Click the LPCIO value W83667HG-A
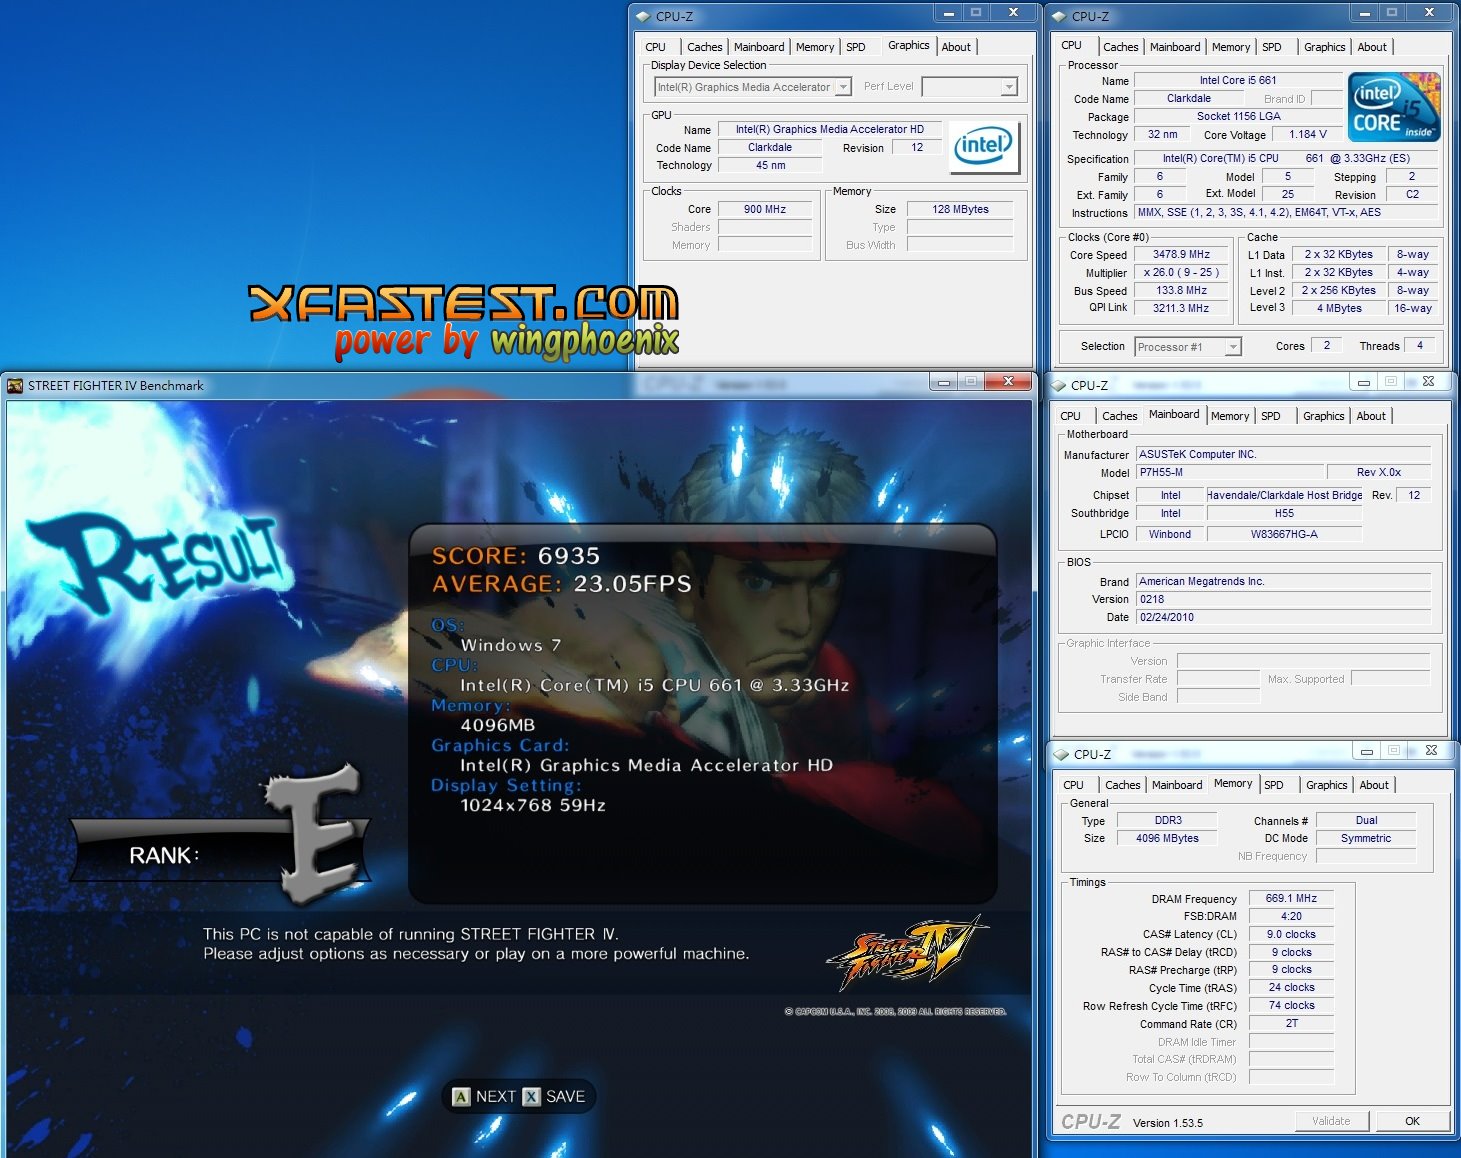 [1284, 534]
